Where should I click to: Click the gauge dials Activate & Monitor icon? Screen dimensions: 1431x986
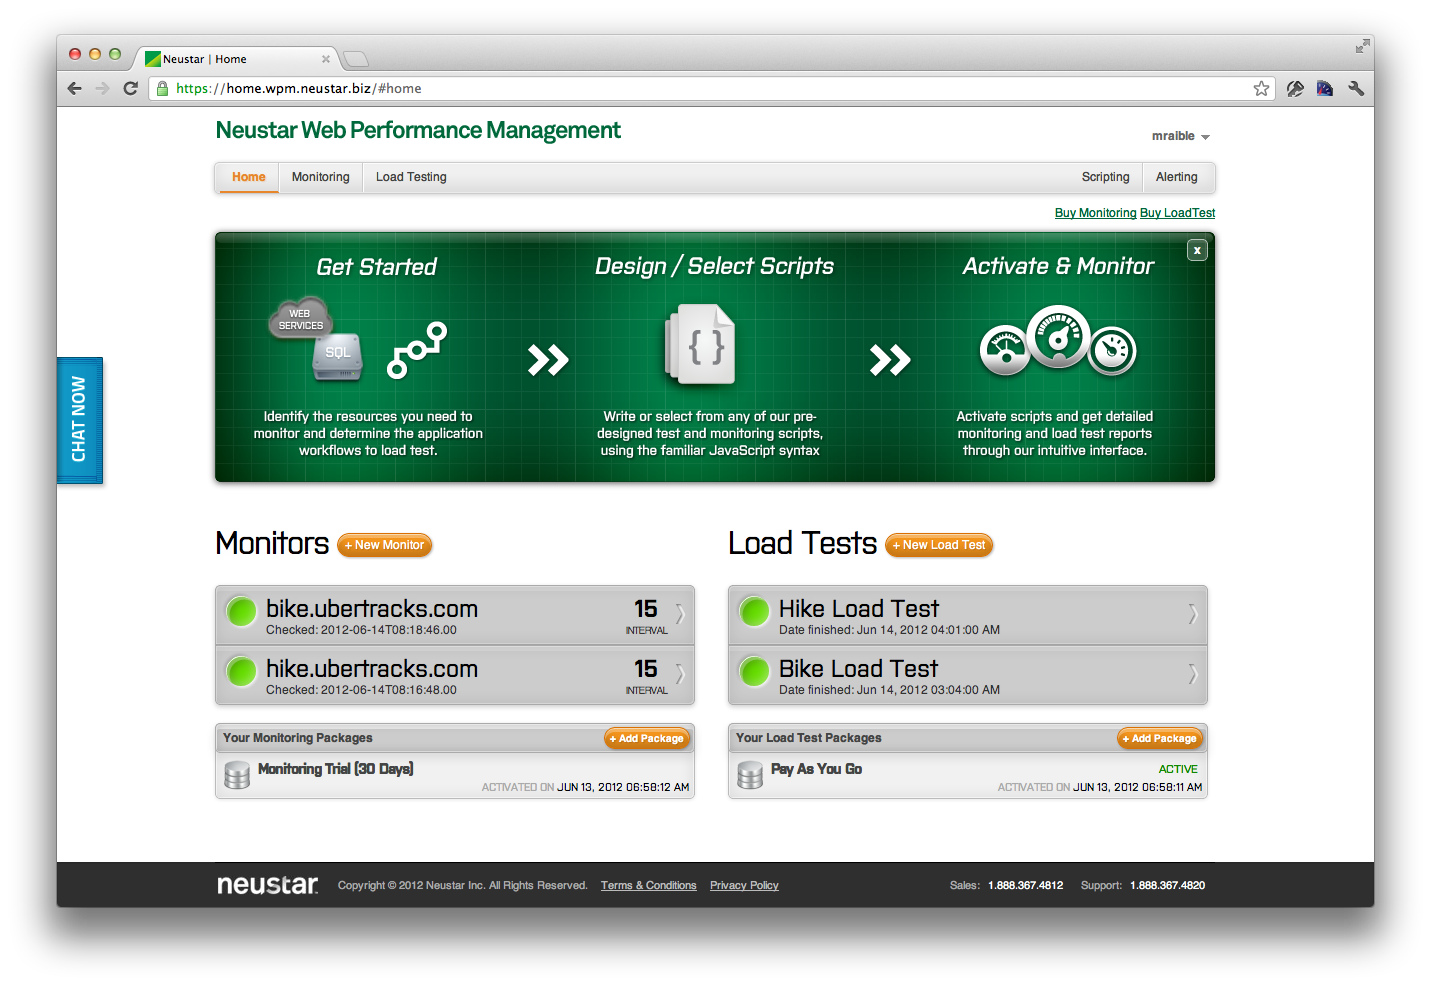[x=1057, y=342]
